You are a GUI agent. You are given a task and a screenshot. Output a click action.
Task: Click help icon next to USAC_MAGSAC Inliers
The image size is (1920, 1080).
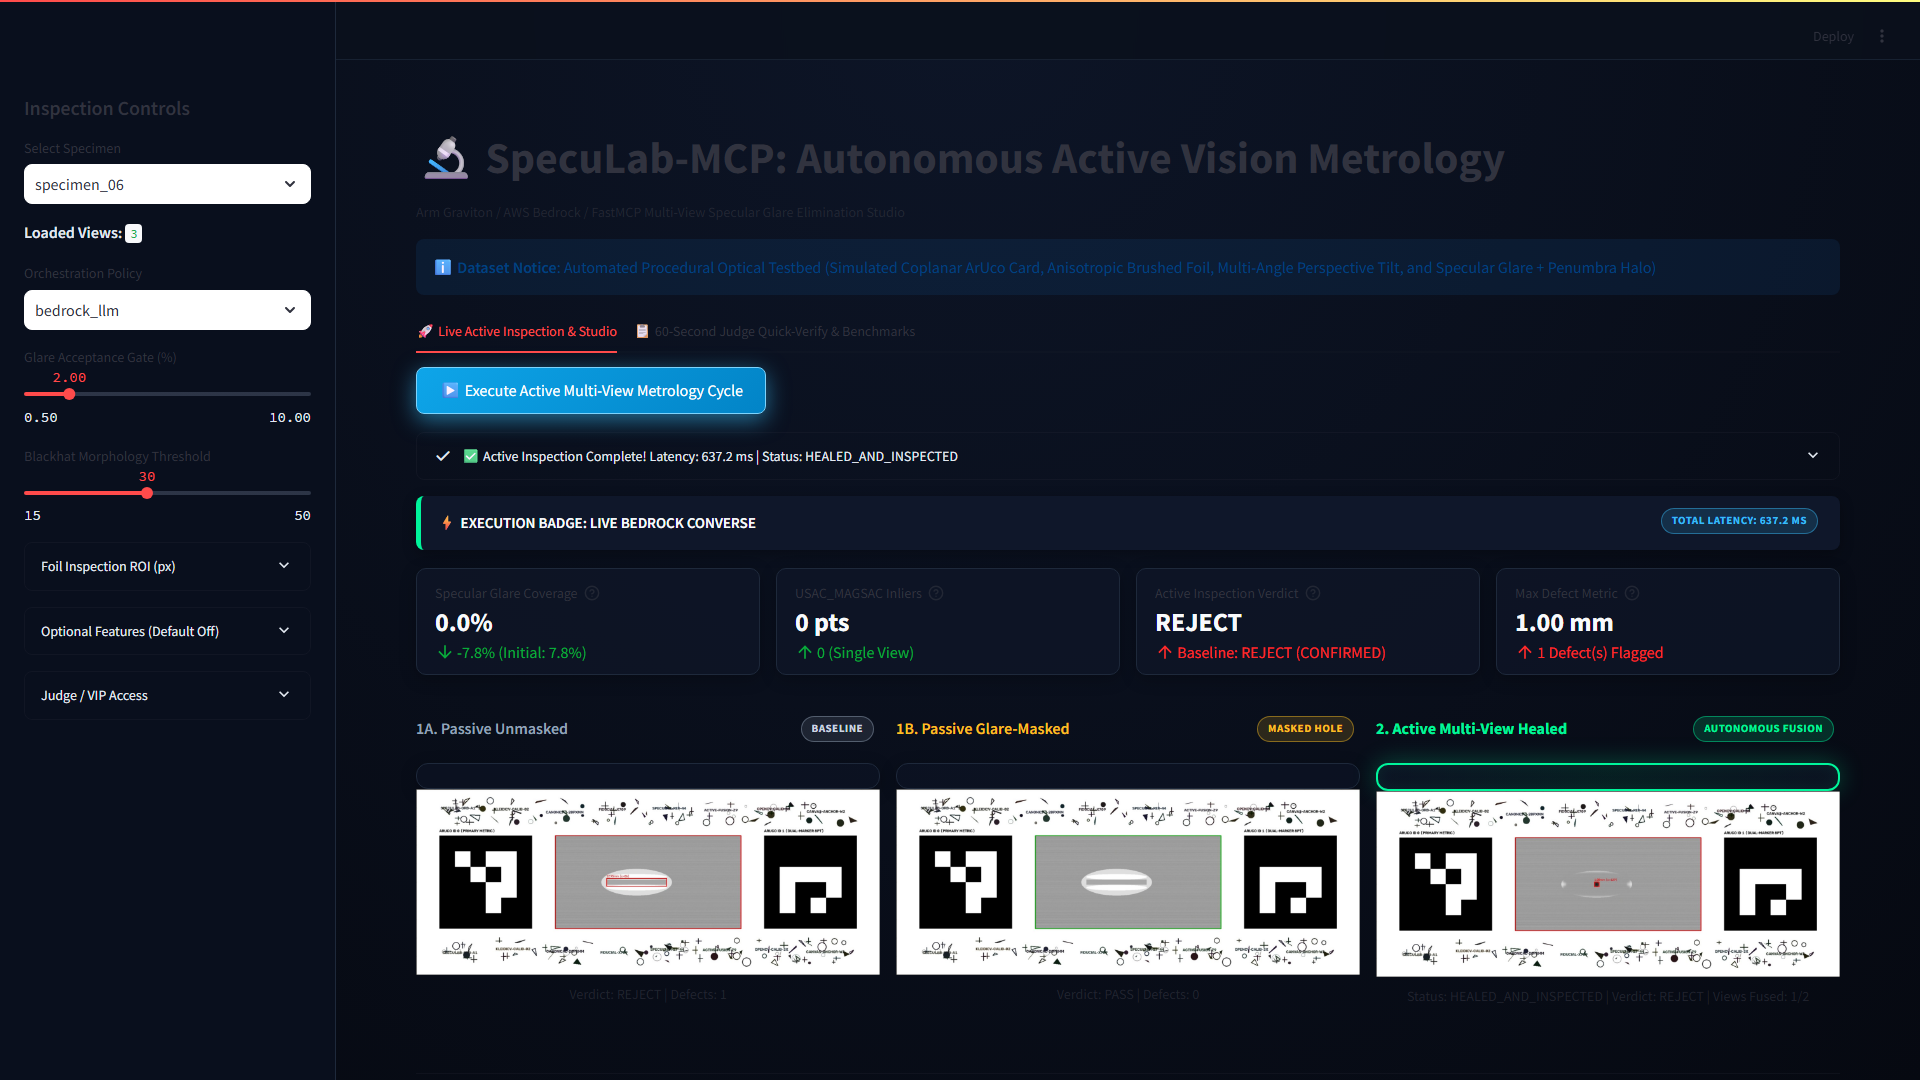(x=936, y=593)
